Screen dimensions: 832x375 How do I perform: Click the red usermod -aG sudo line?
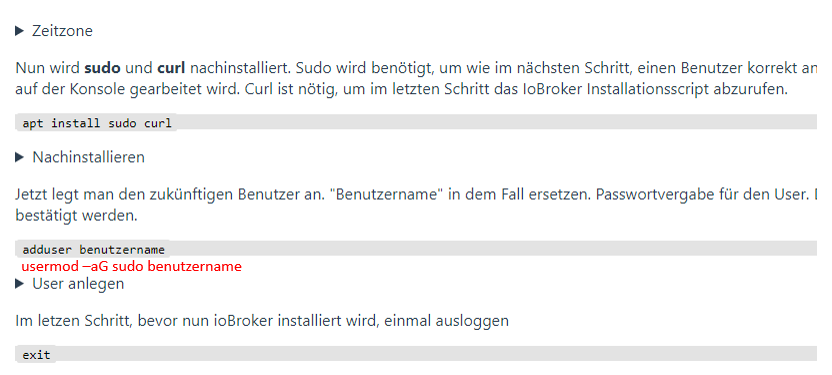pos(131,266)
